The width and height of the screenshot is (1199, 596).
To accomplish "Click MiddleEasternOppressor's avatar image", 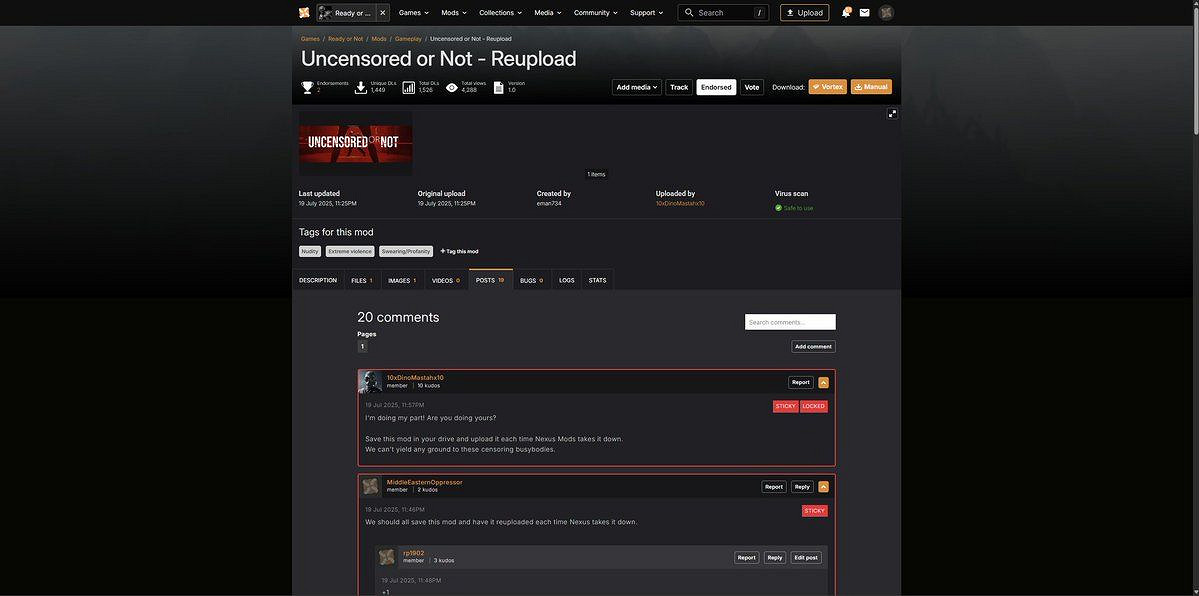I will (x=371, y=486).
